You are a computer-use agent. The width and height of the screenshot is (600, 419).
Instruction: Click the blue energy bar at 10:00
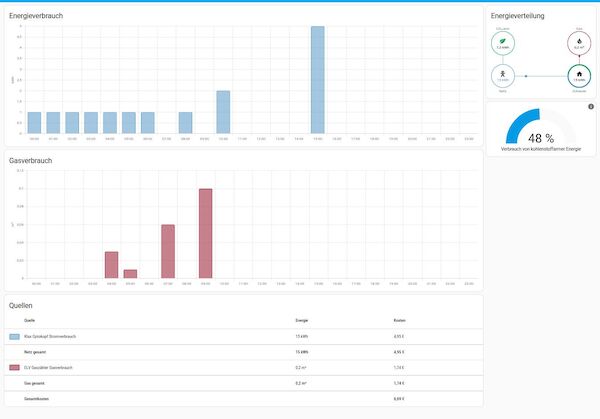223,112
